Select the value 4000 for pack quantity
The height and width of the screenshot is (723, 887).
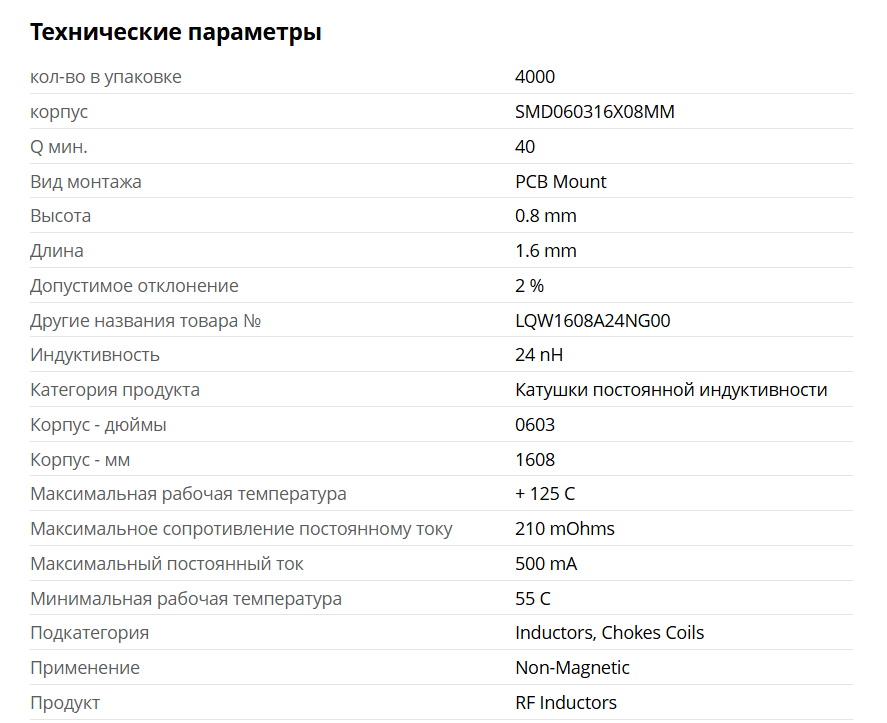click(535, 77)
